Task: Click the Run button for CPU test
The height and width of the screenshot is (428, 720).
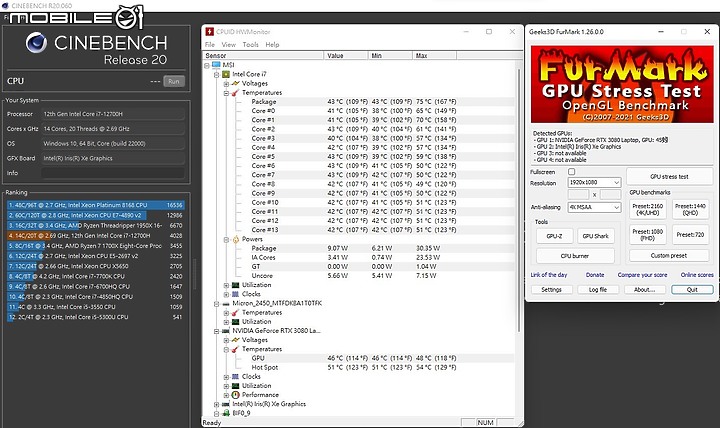Action: [x=174, y=81]
